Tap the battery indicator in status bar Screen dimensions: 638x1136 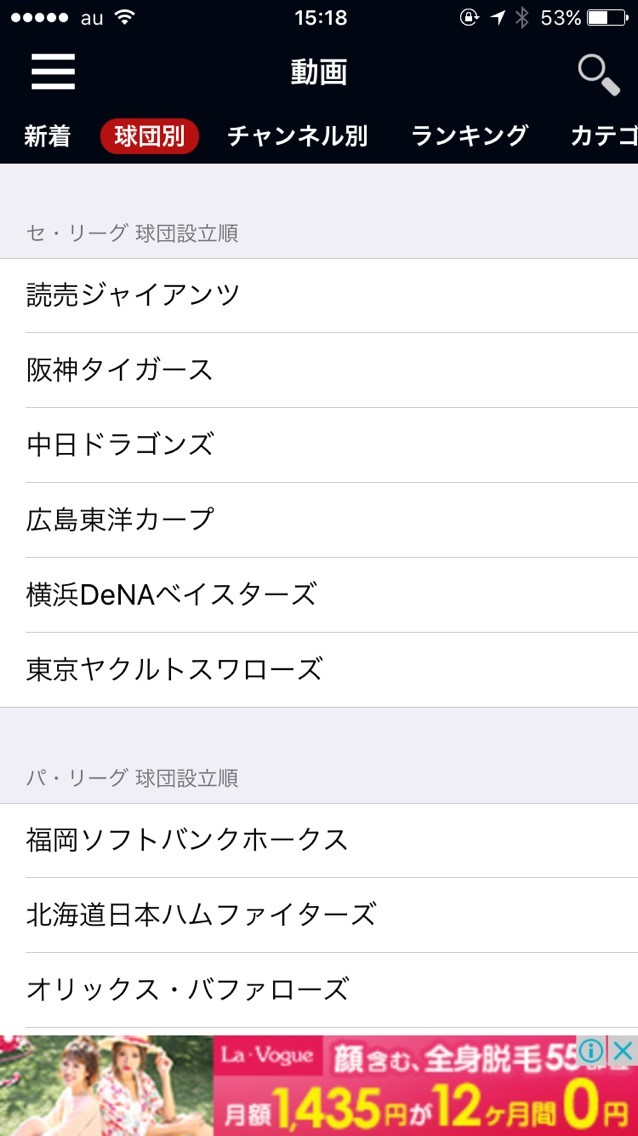coord(605,18)
